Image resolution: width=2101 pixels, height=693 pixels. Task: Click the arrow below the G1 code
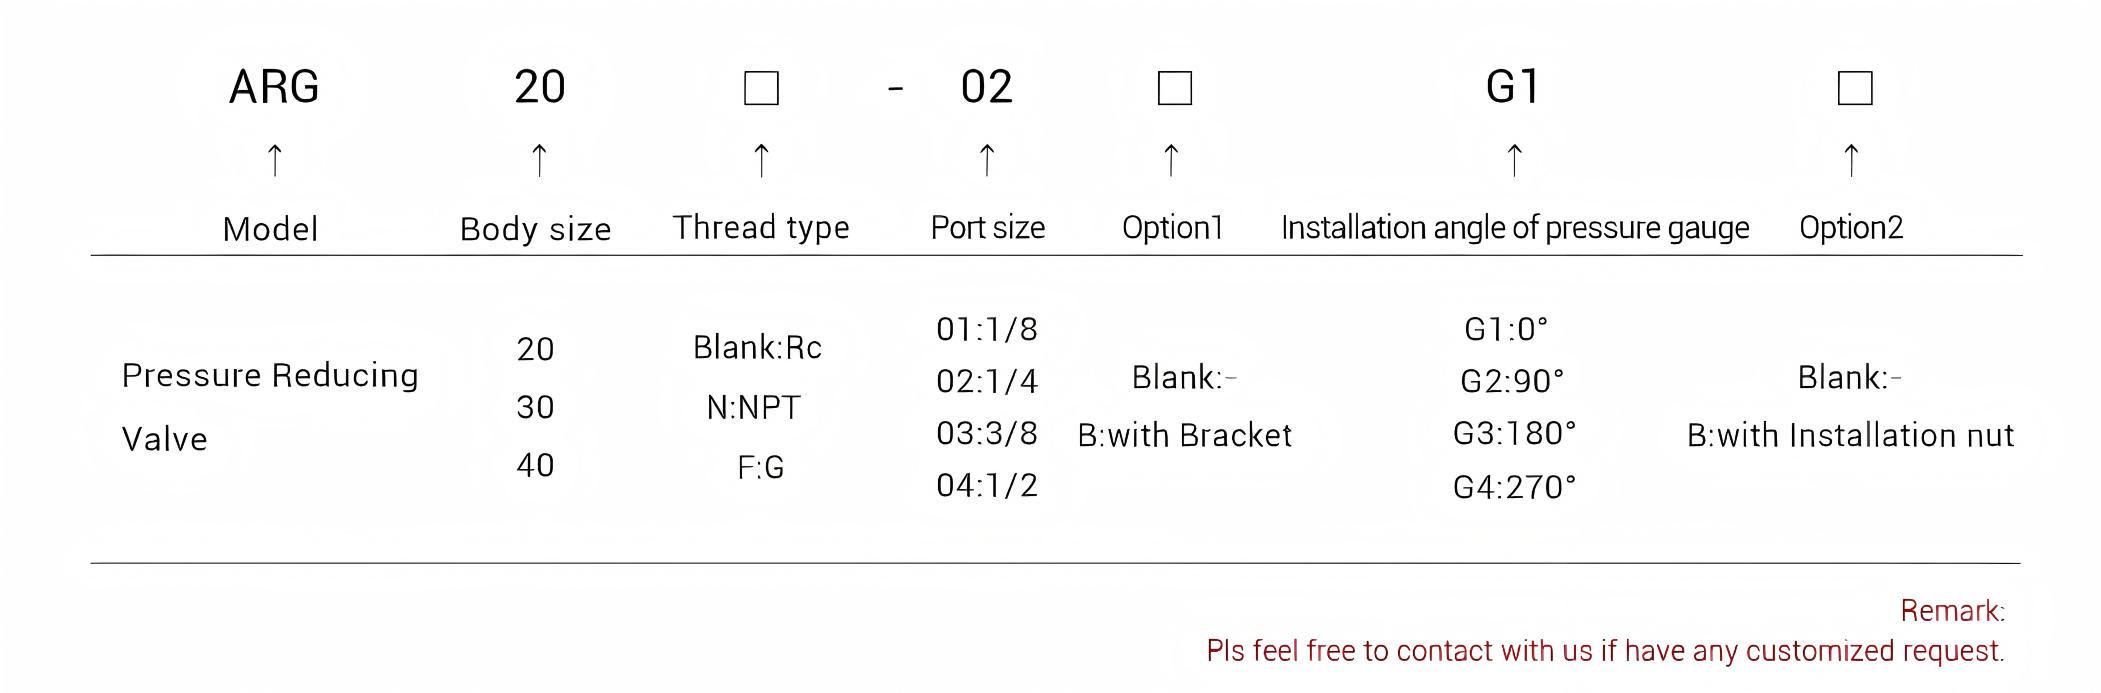1514,160
